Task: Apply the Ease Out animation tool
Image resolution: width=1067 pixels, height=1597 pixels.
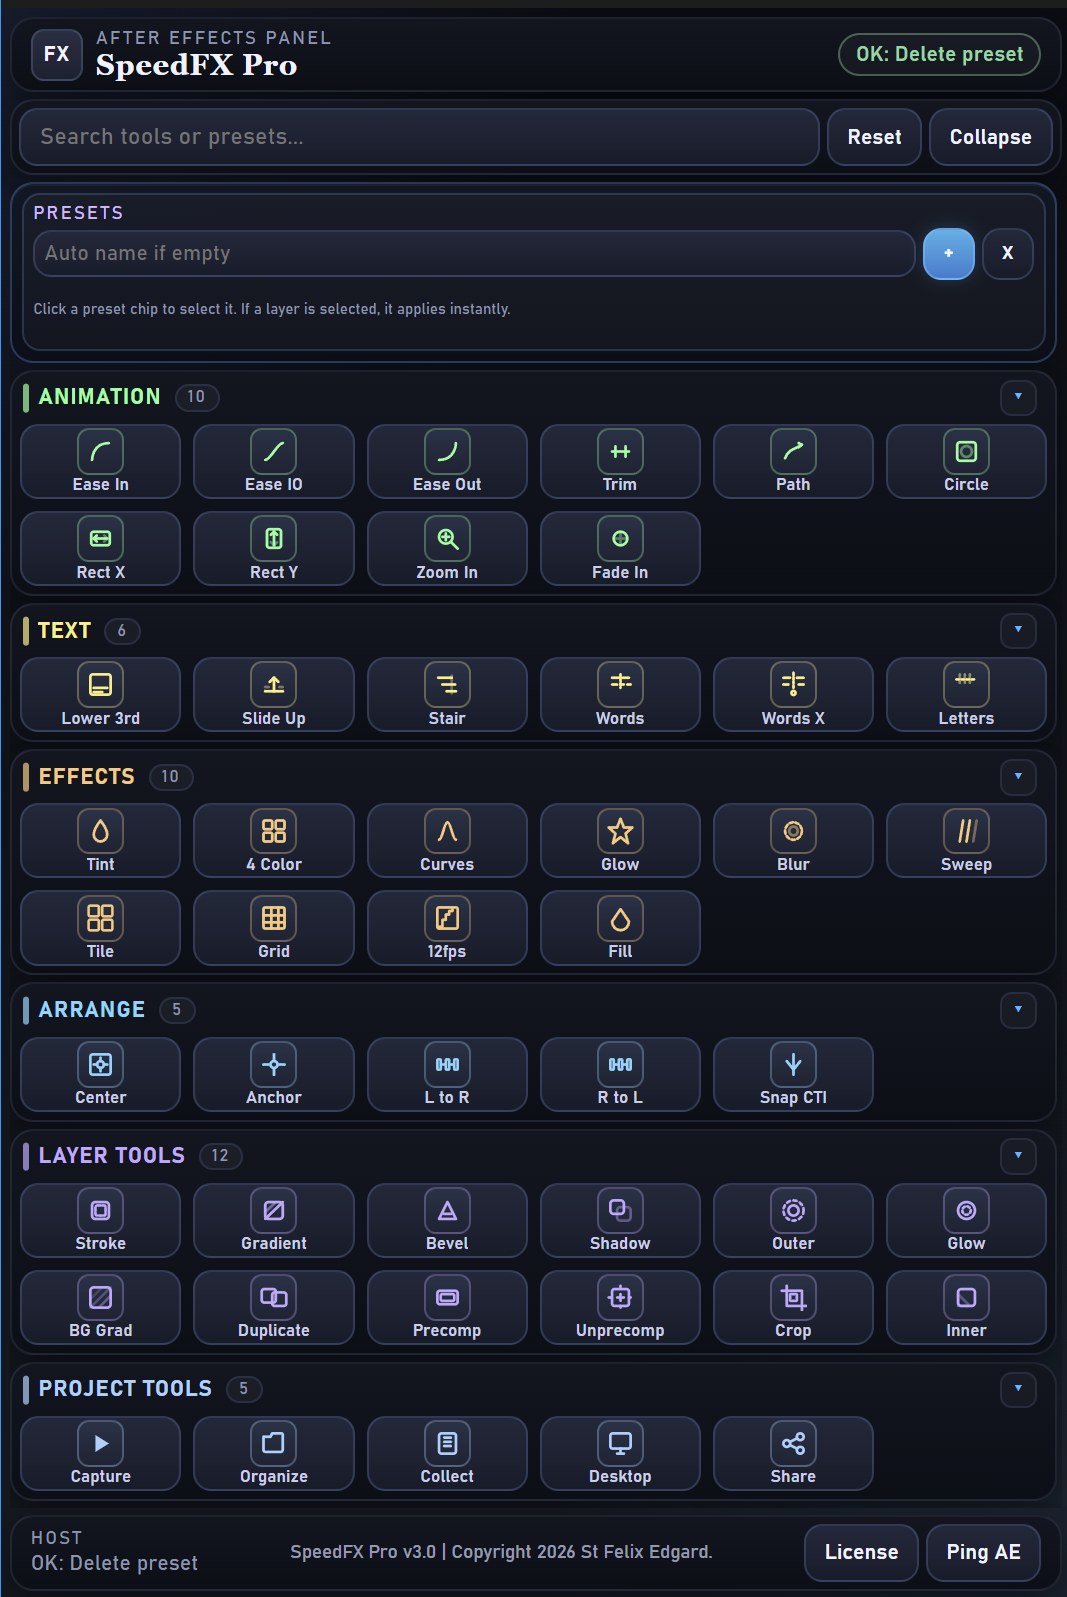Action: [447, 461]
